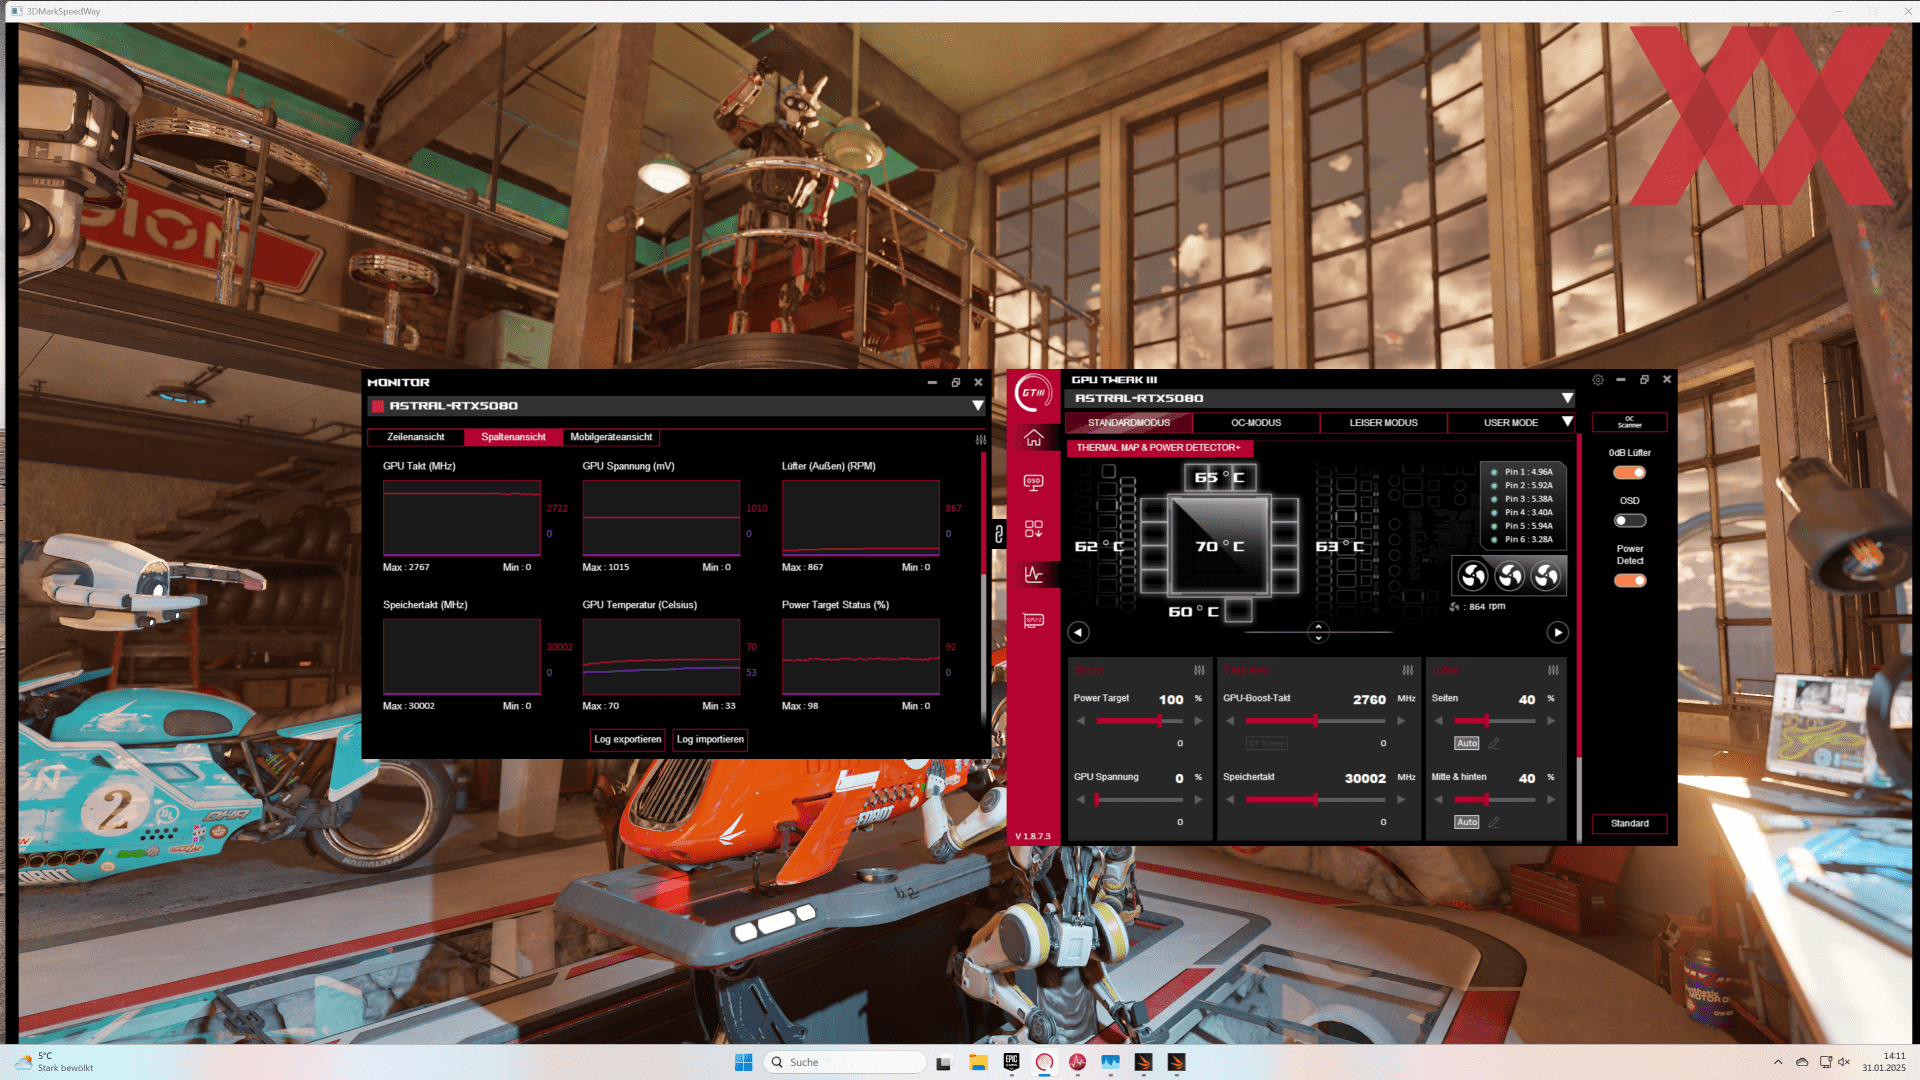Open the GPU Tweak III home page
1920x1080 pixels.
pyautogui.click(x=1033, y=438)
